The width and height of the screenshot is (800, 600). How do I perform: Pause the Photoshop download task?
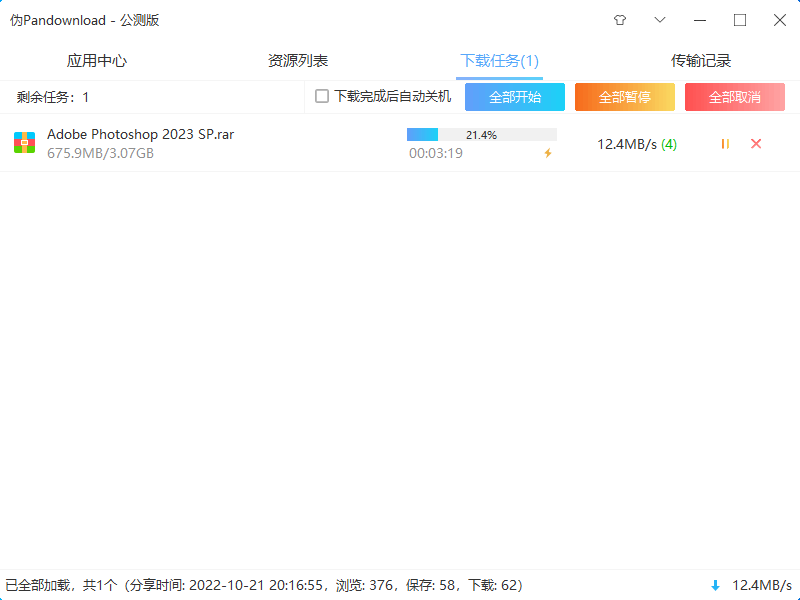725,144
